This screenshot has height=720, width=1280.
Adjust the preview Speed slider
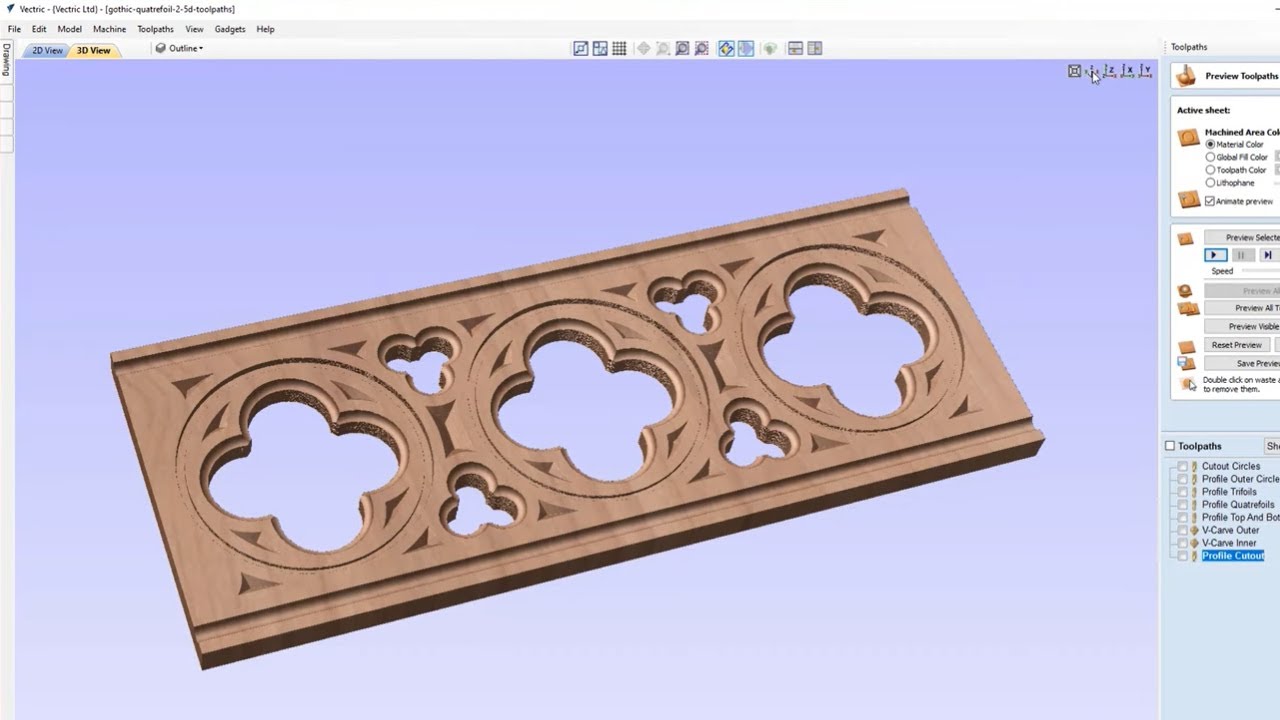1260,271
